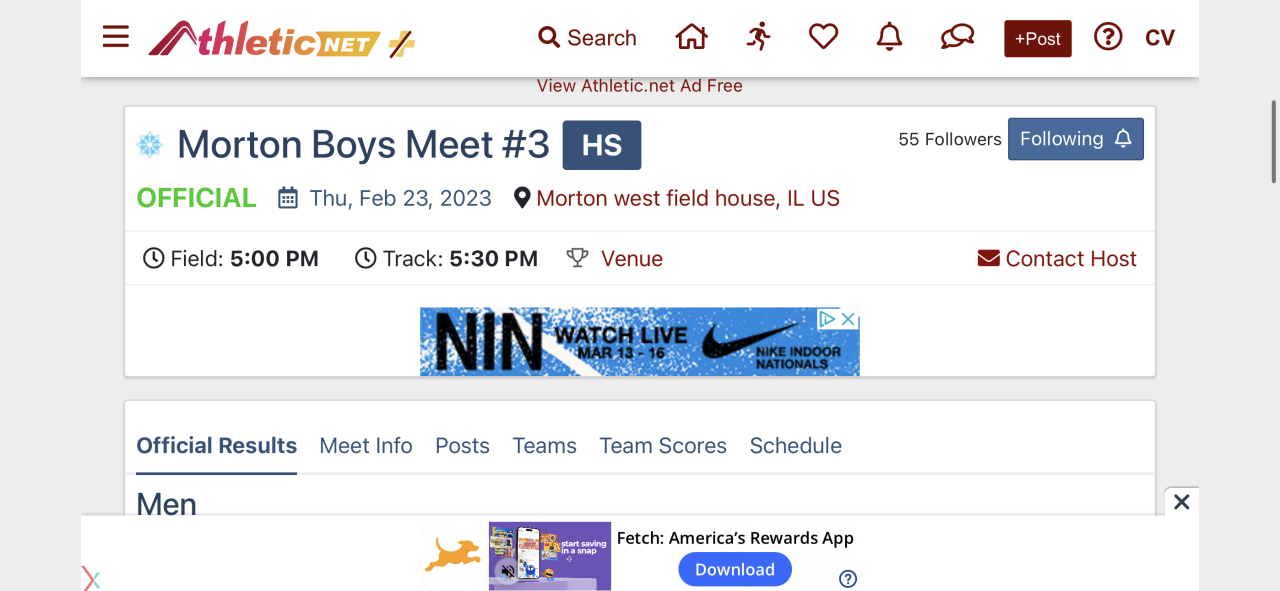1280x591 pixels.
Task: Open the running athlete icon
Action: [x=759, y=38]
